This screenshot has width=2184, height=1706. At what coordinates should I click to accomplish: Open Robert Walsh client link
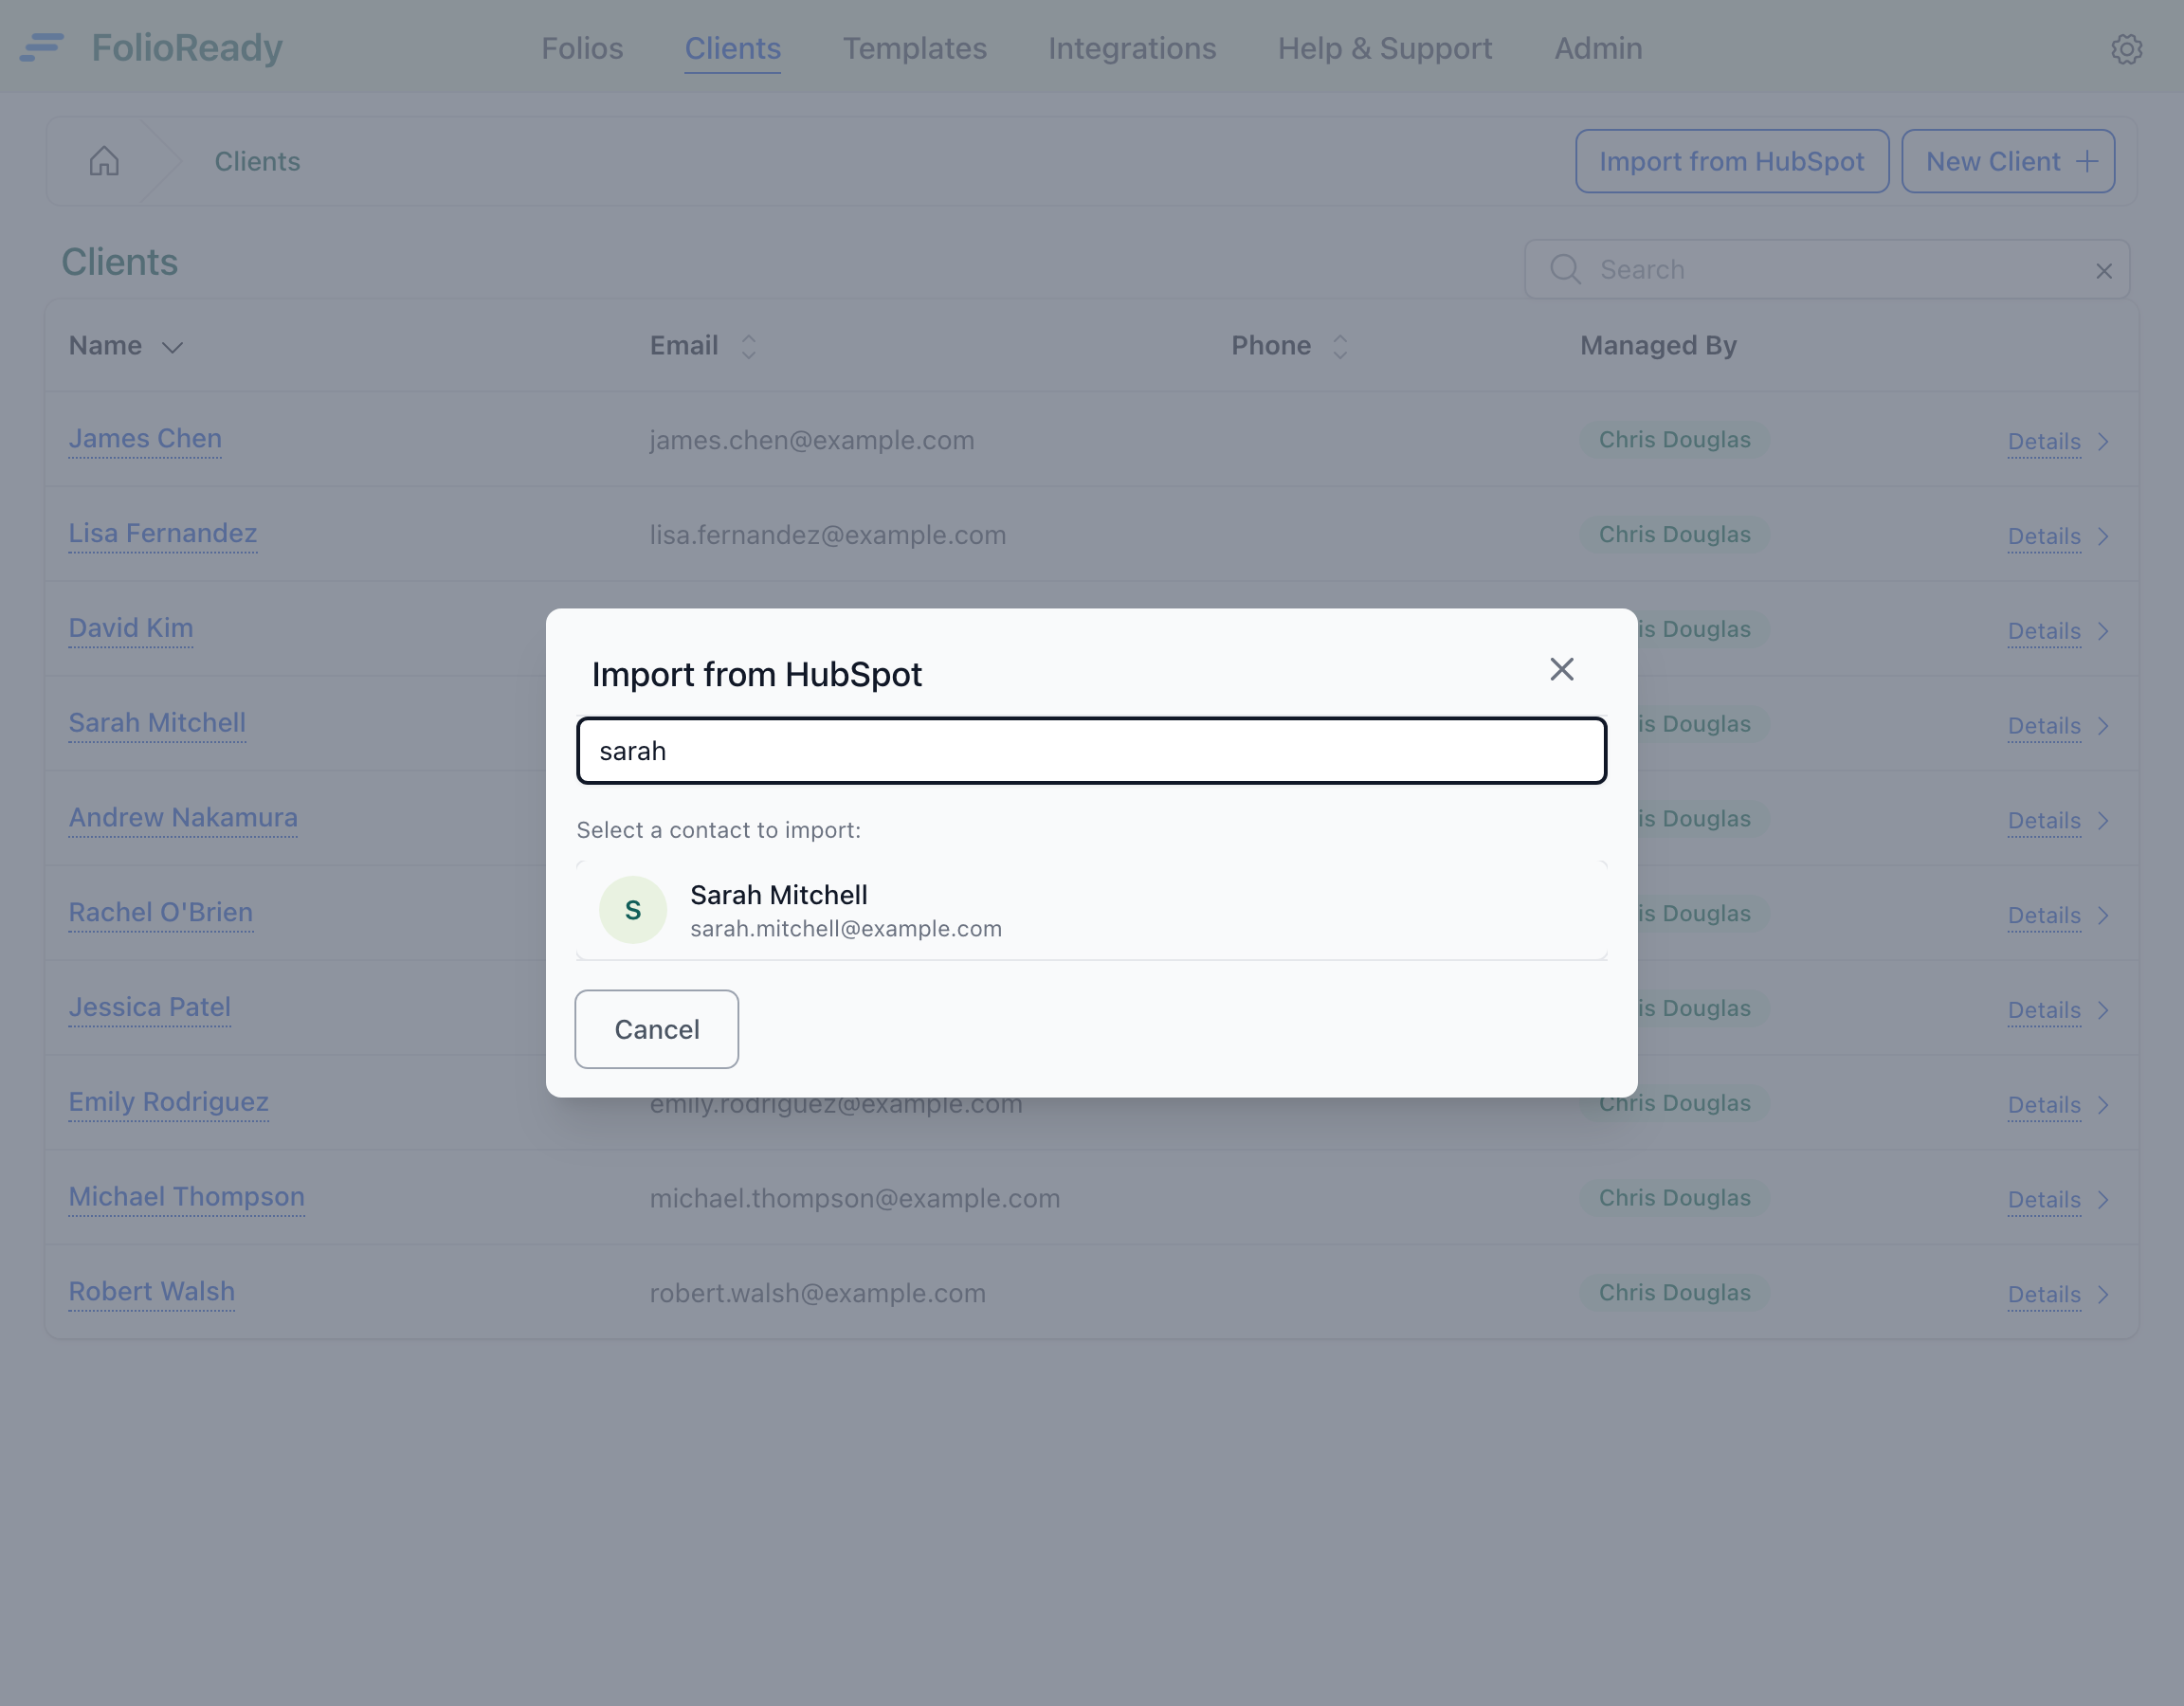click(x=151, y=1292)
